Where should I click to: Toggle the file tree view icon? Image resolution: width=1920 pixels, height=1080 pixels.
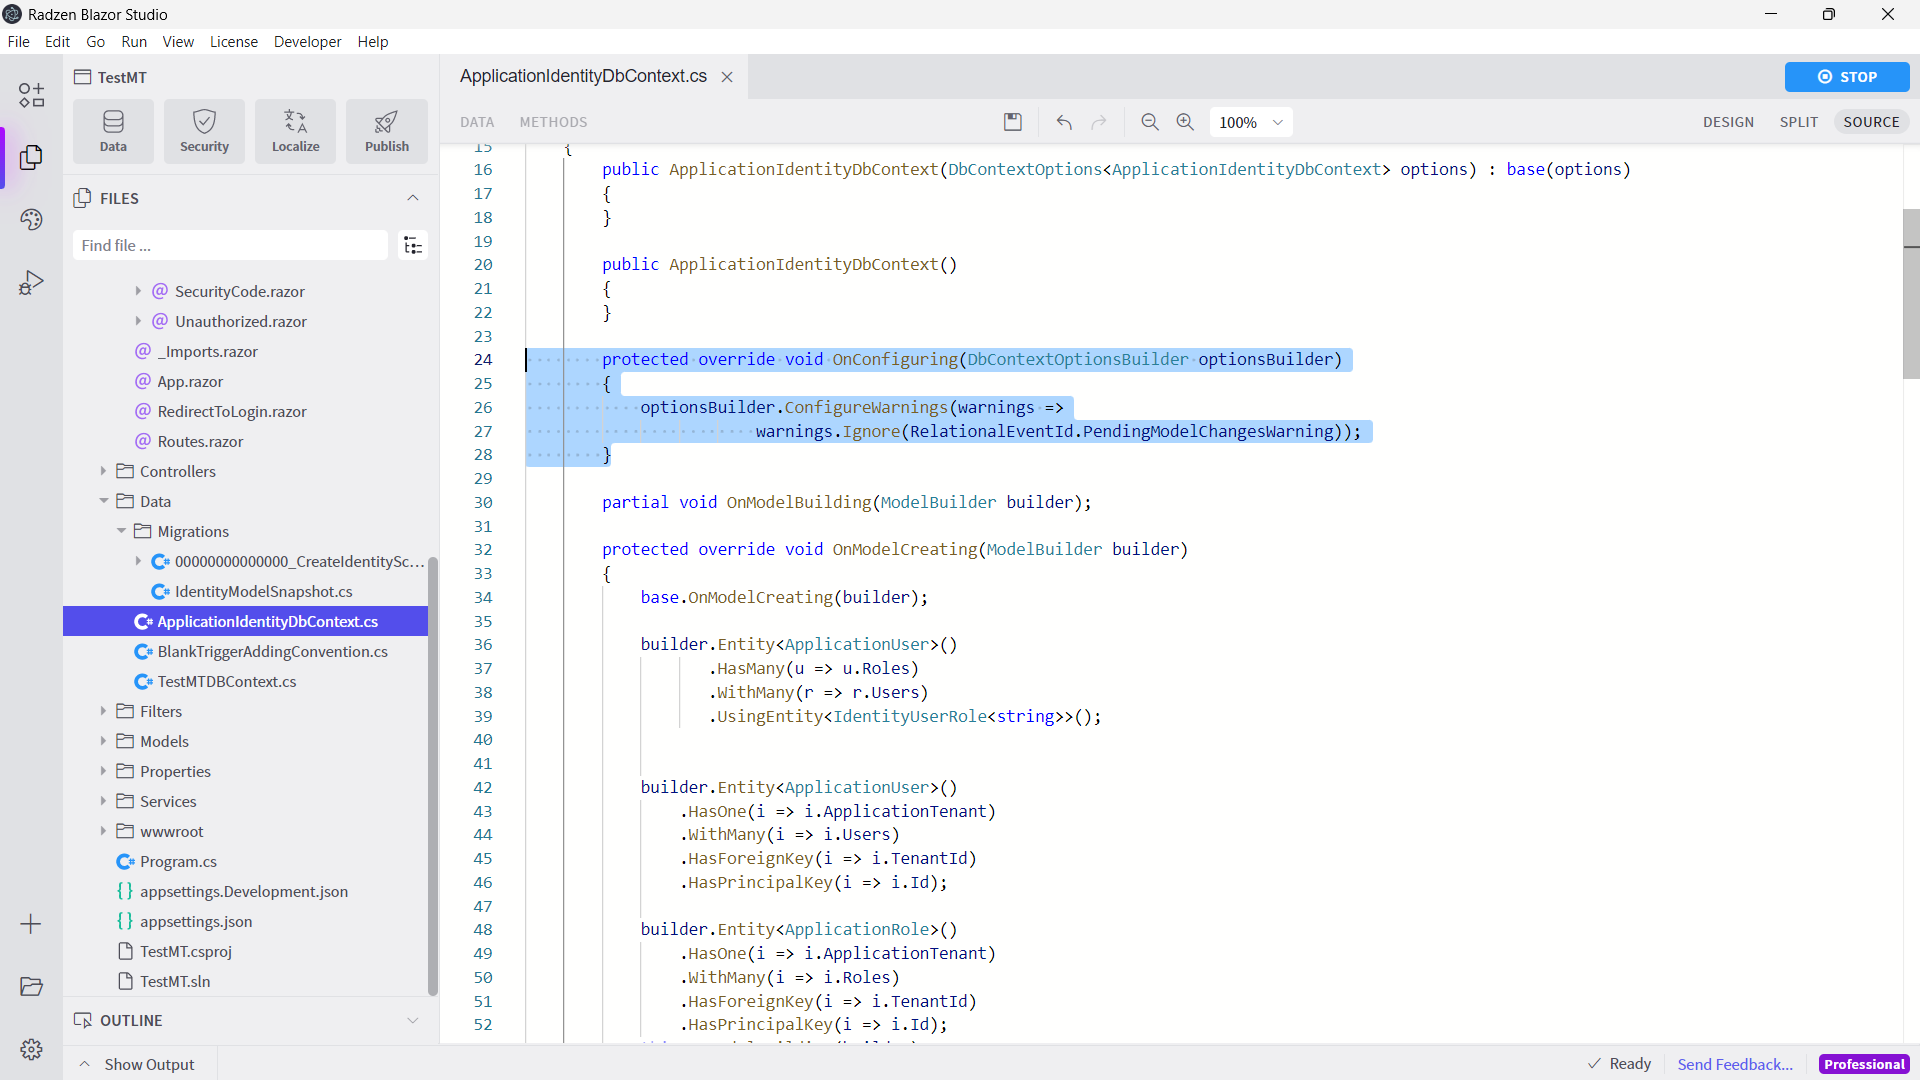pyautogui.click(x=412, y=245)
